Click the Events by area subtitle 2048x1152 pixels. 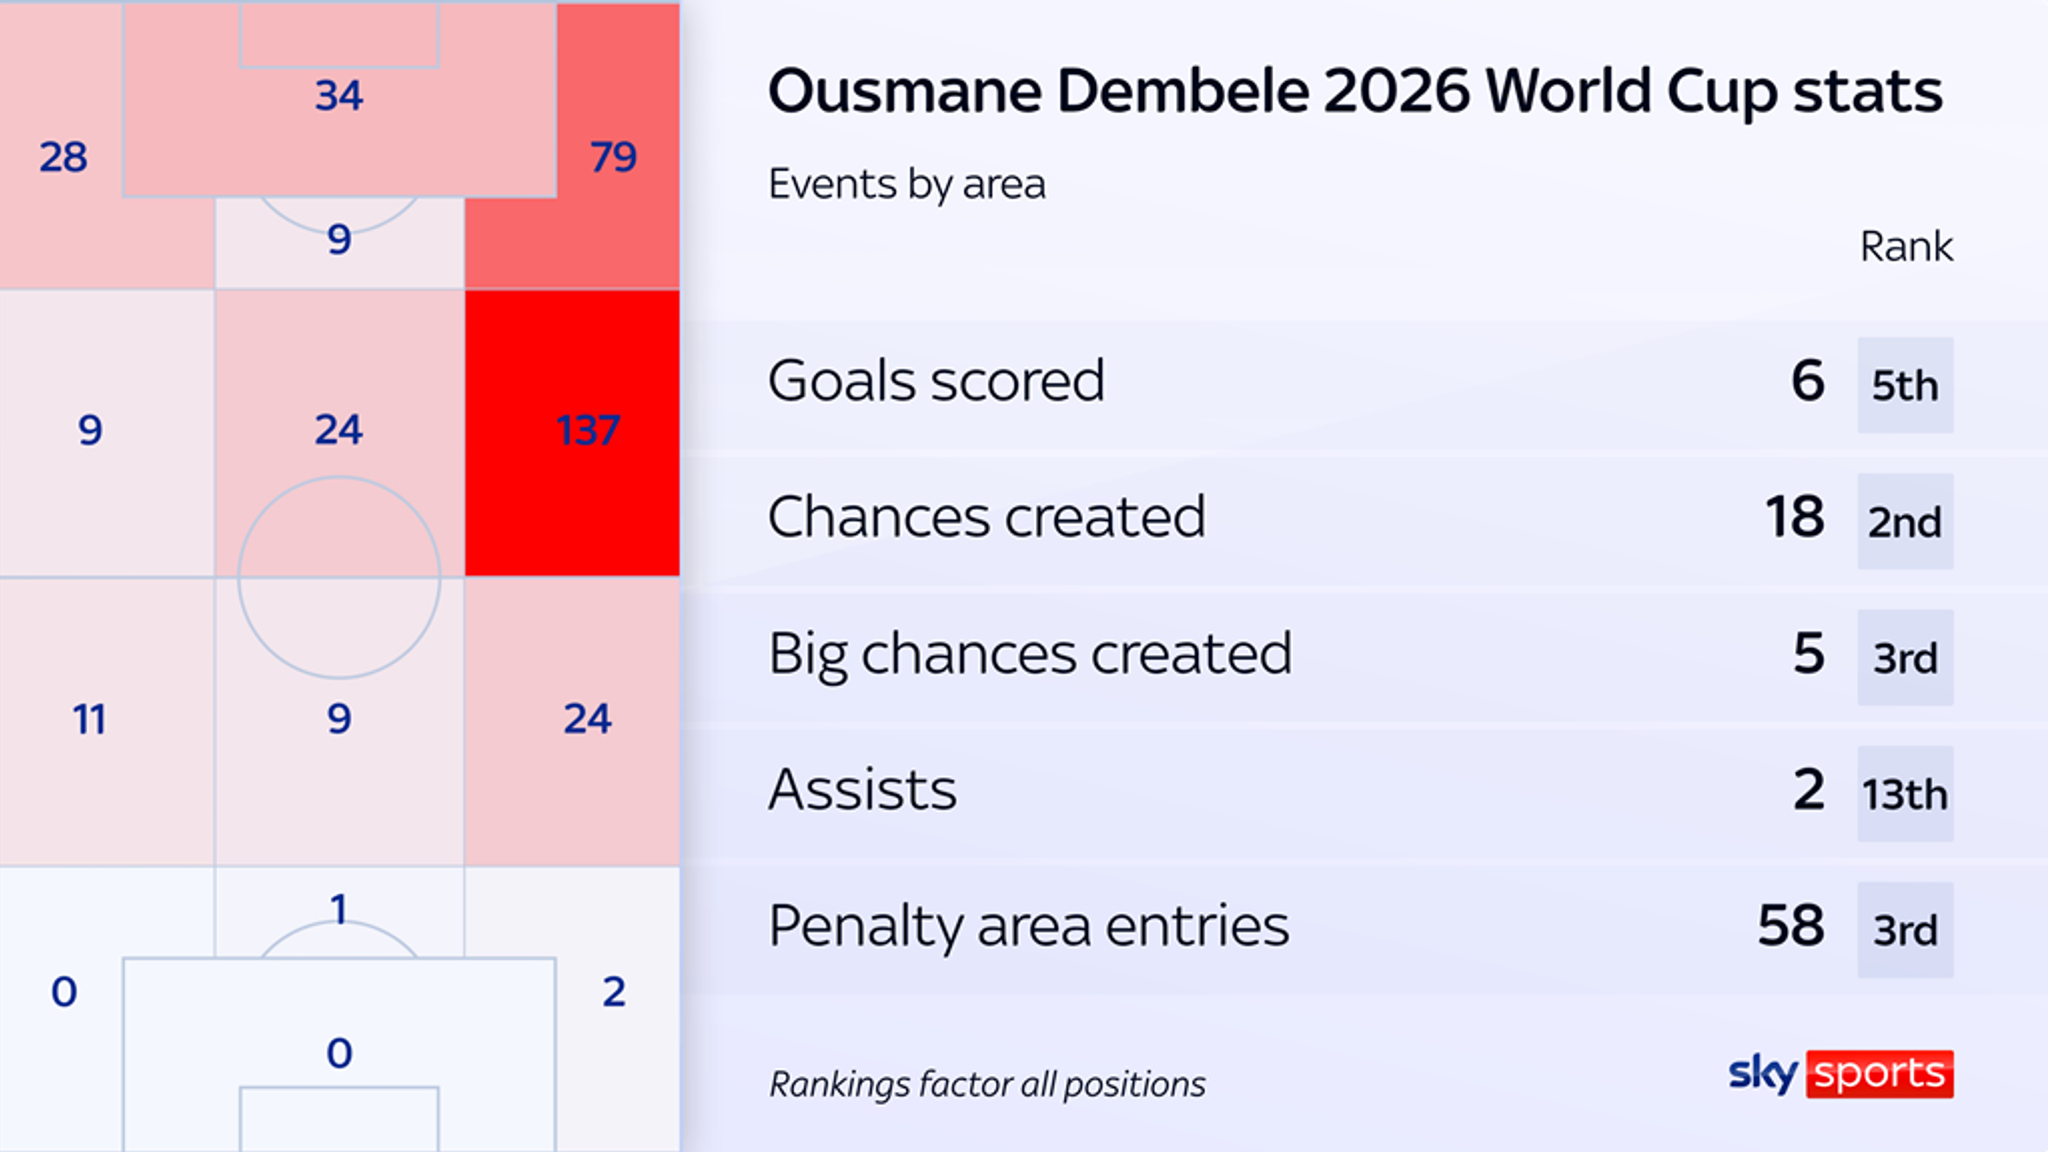click(906, 185)
